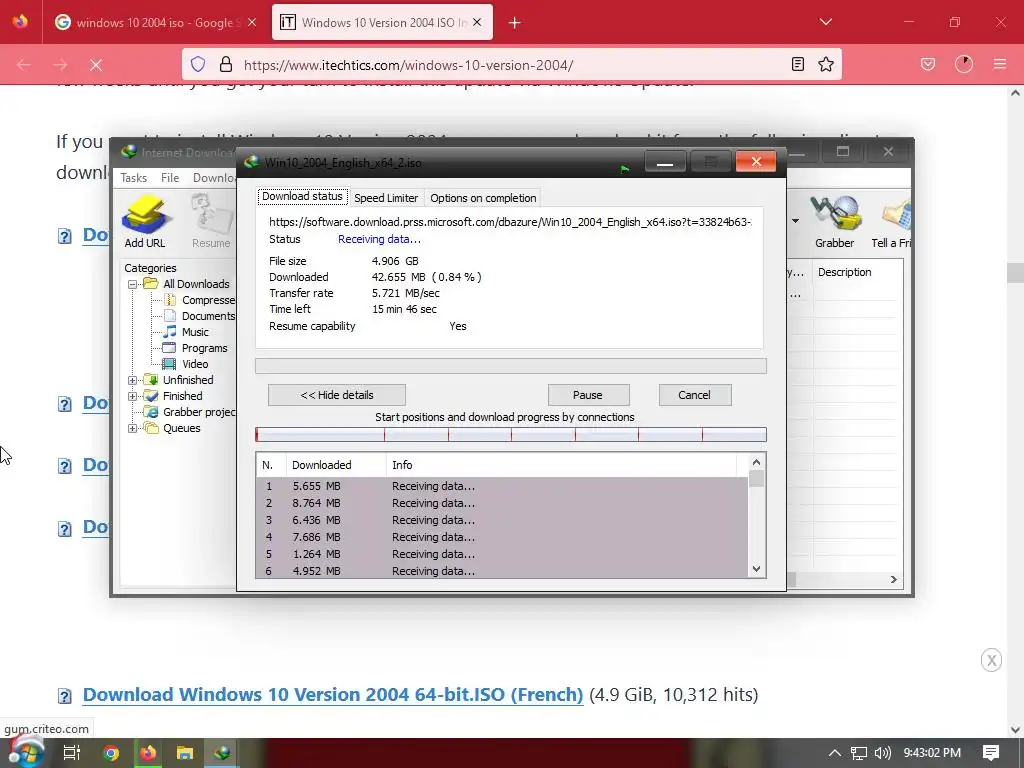
Task: Select connection row 2 with 8.764 MB
Action: pyautogui.click(x=502, y=503)
